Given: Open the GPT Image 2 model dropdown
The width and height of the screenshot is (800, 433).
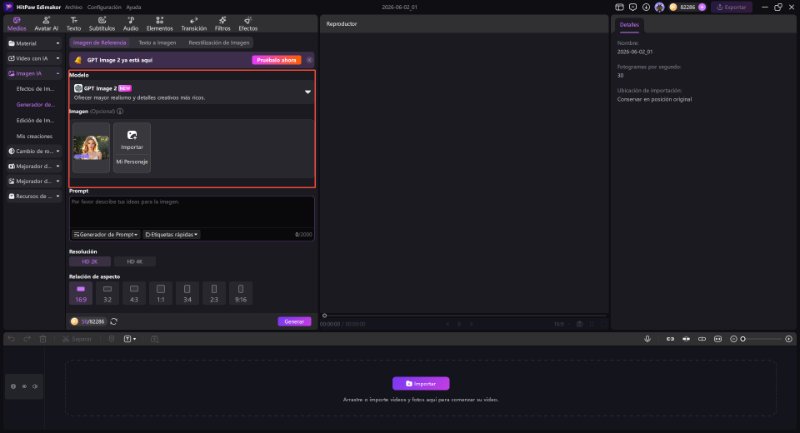Looking at the screenshot, I should 192,92.
